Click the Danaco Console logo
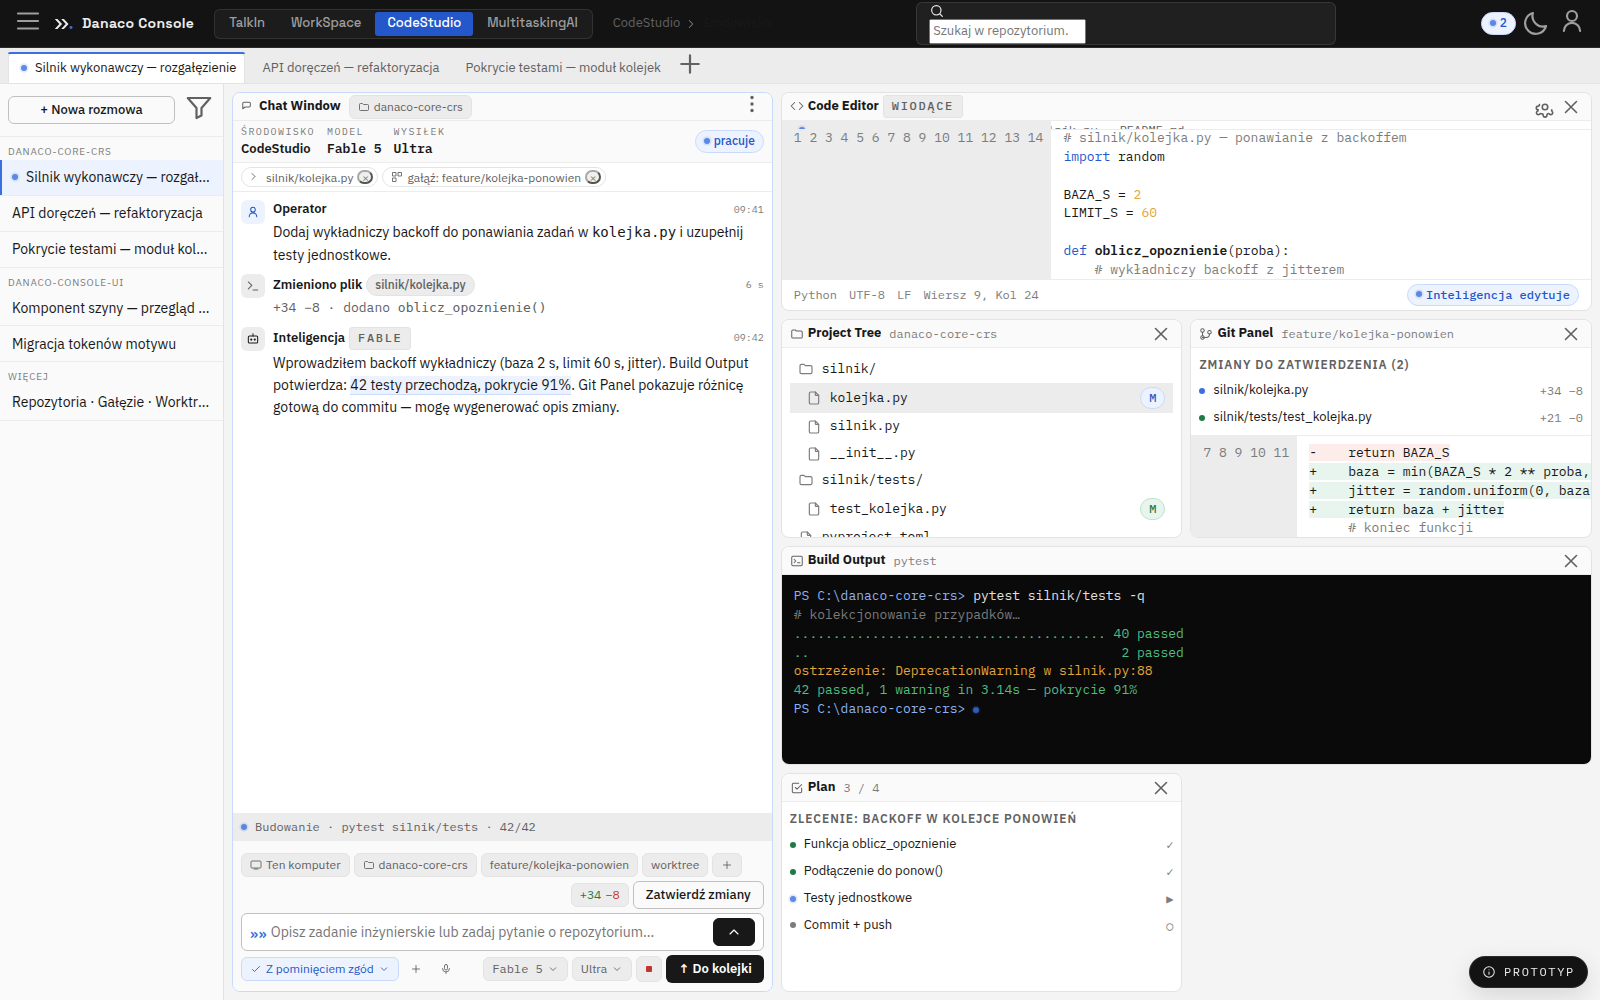This screenshot has width=1600, height=1000. [x=124, y=23]
